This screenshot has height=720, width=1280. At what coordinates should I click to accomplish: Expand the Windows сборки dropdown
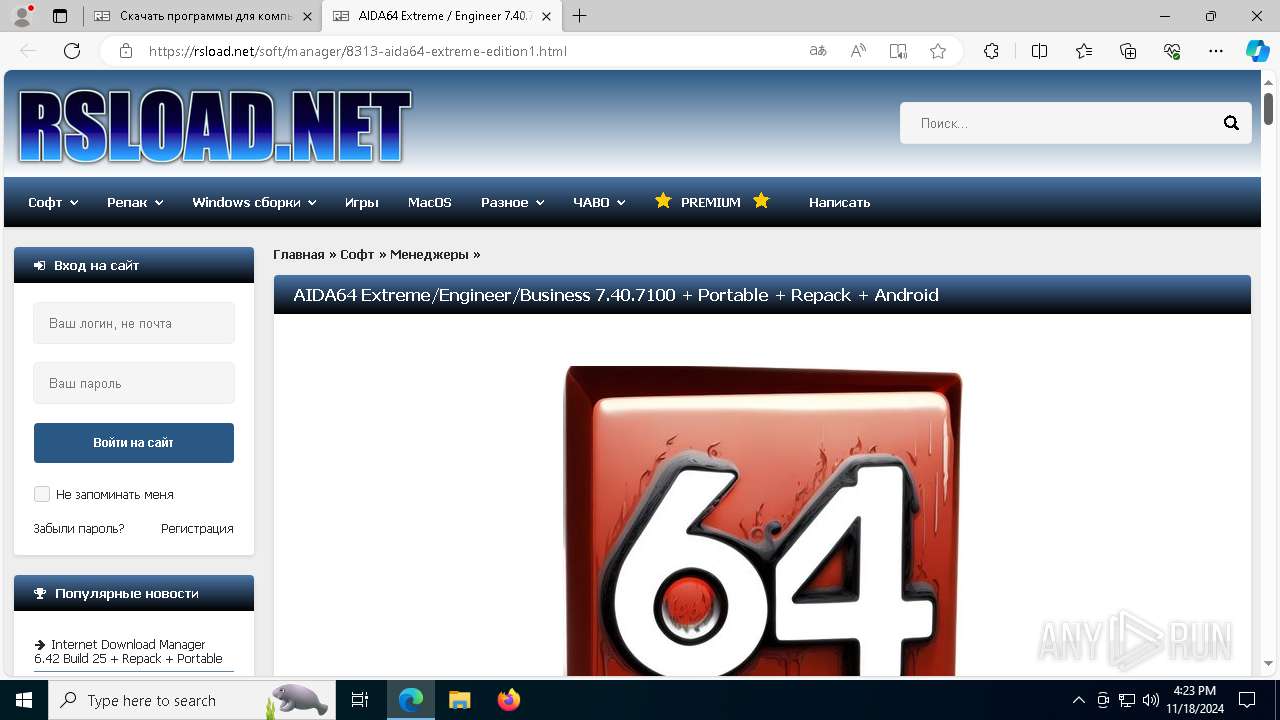coord(254,202)
